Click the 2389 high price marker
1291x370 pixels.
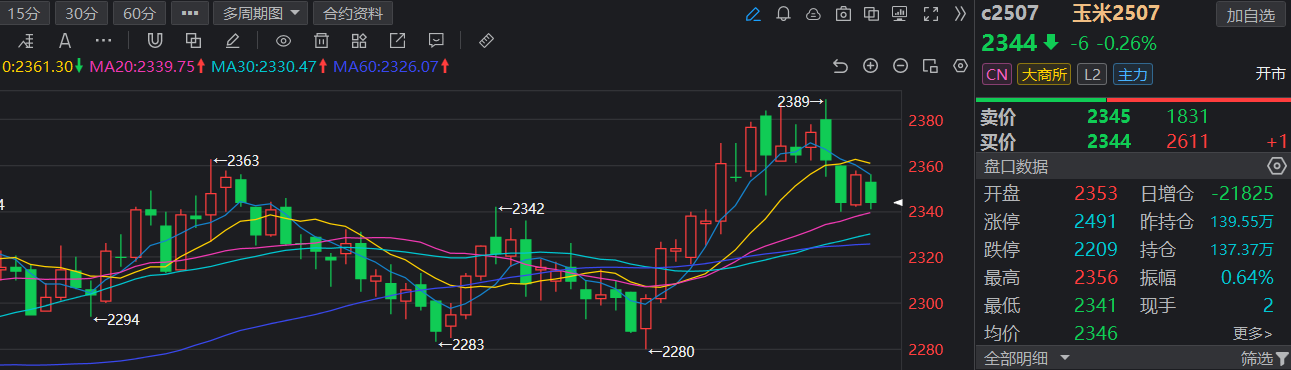[x=800, y=102]
